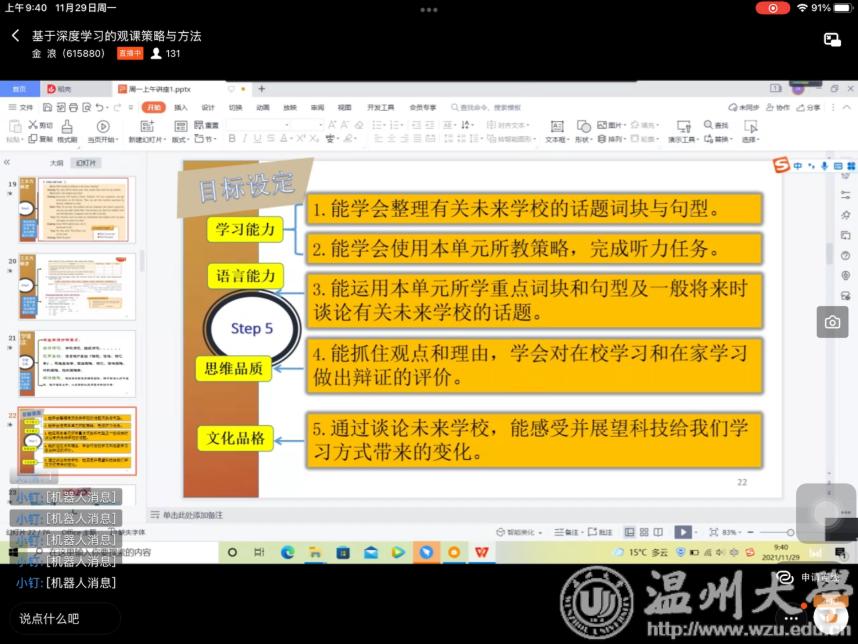Toggle normal view icon in status bar
Screen dimensions: 858x644
(630, 532)
